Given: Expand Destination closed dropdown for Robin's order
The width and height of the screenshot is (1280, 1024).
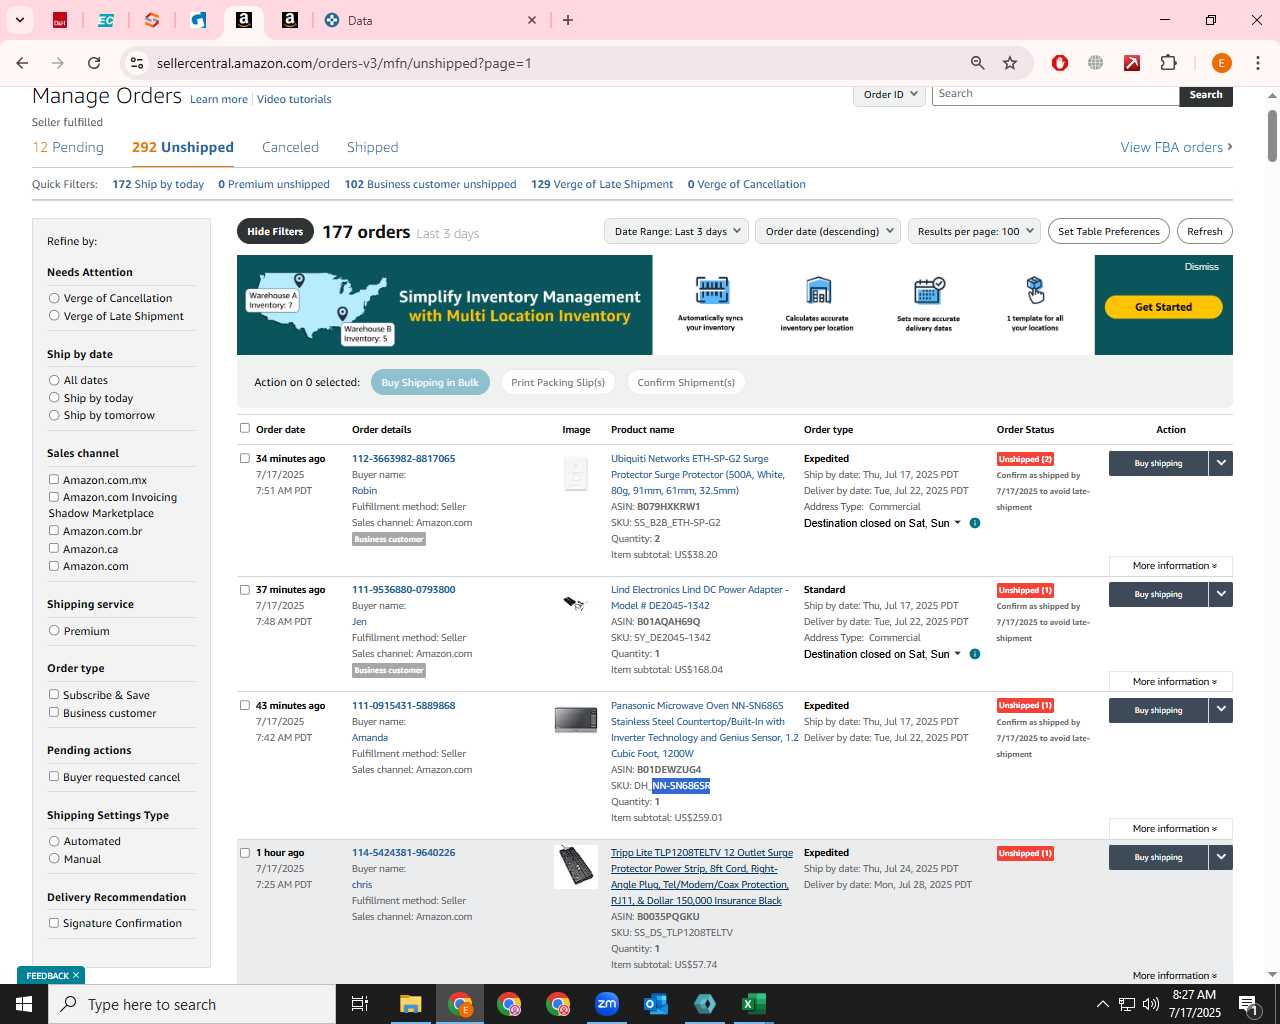Looking at the screenshot, I should tap(957, 523).
